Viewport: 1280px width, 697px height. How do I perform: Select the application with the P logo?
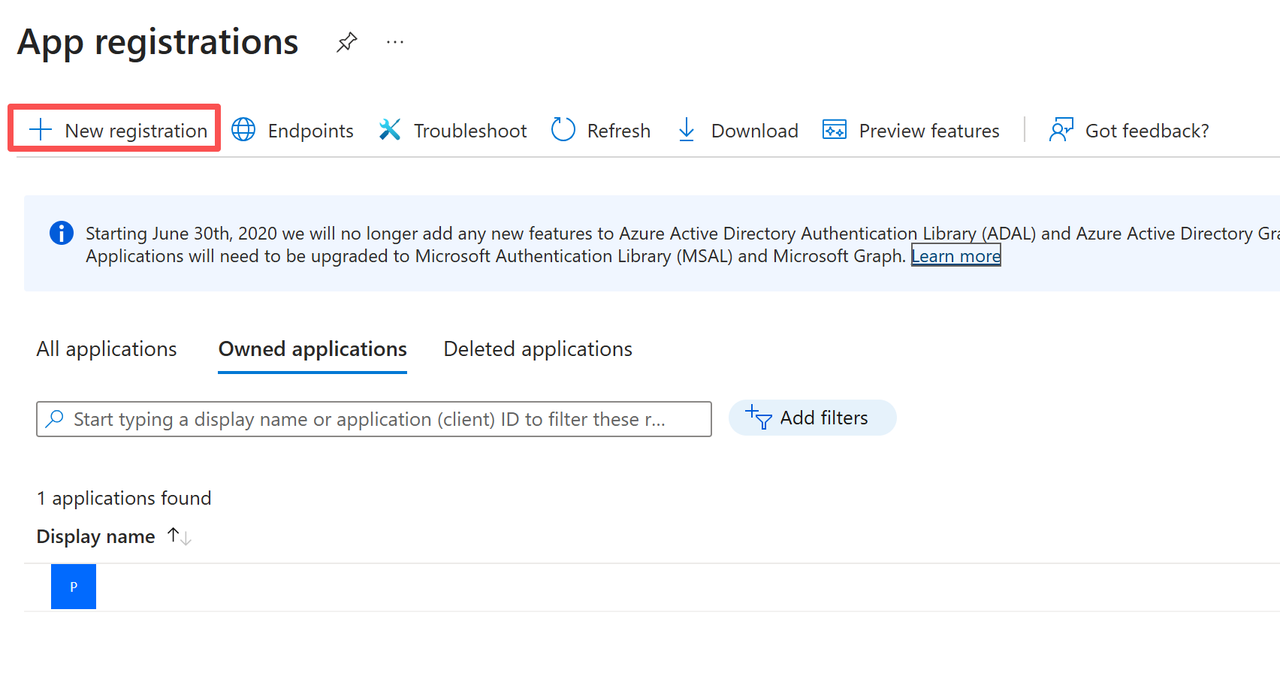tap(73, 586)
